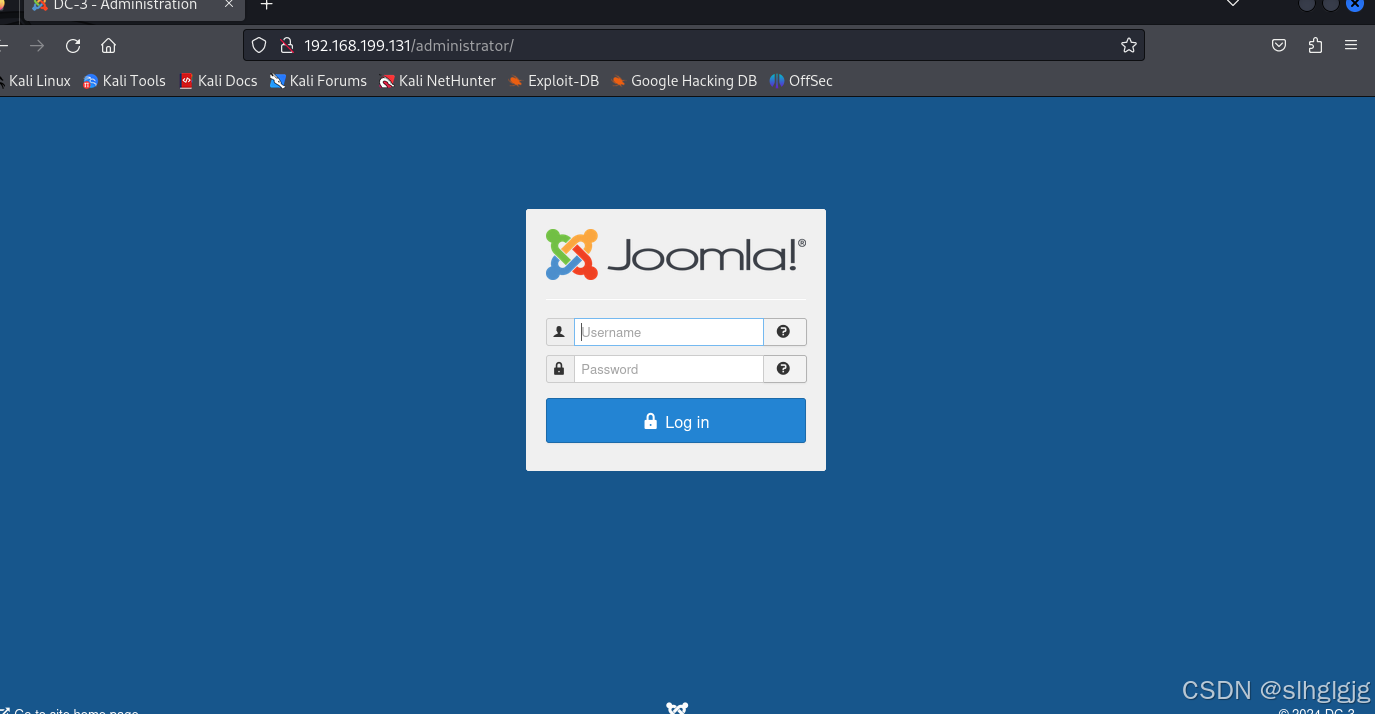Open the Extensions puzzle icon
Screen dimensions: 1375x714
coord(1315,45)
